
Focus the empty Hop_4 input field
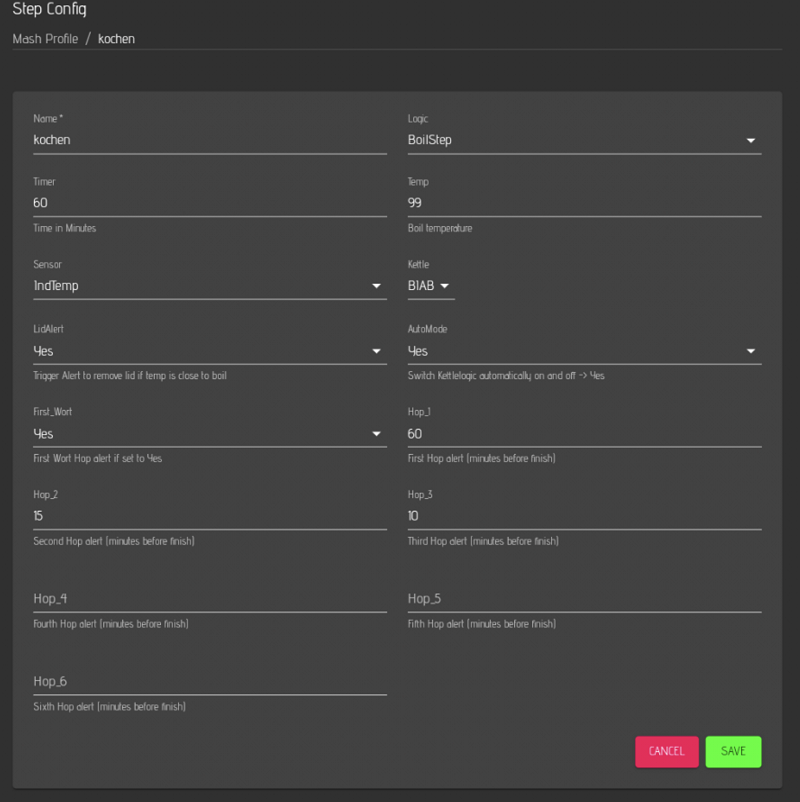click(x=209, y=599)
